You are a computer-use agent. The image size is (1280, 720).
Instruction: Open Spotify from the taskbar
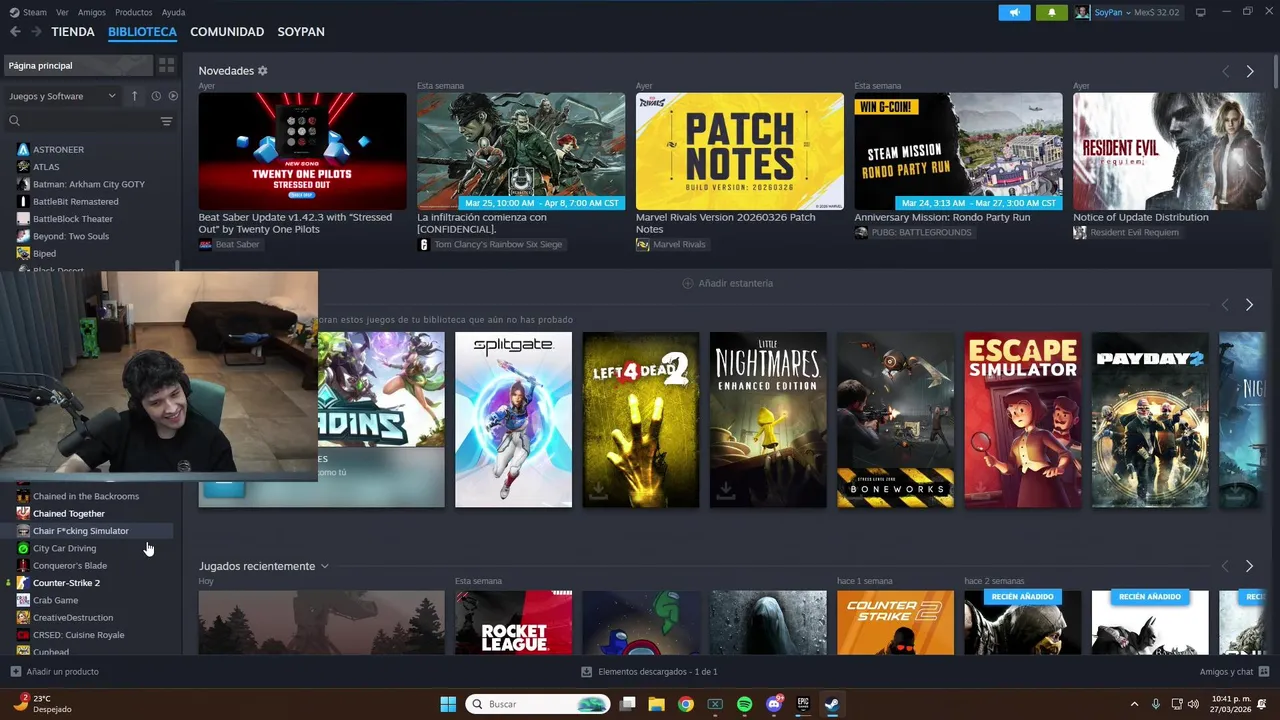pyautogui.click(x=744, y=704)
